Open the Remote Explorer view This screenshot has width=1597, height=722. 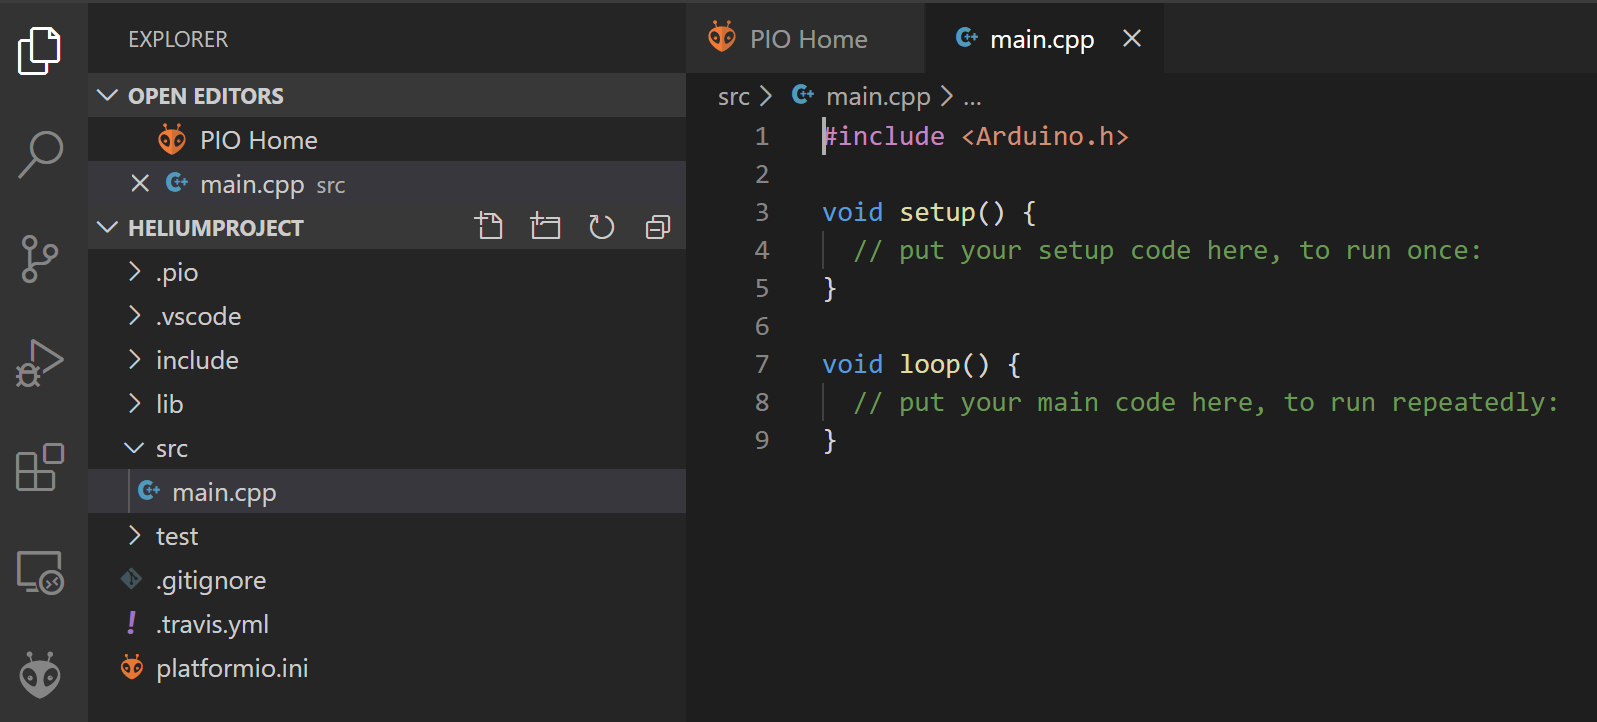pyautogui.click(x=40, y=573)
